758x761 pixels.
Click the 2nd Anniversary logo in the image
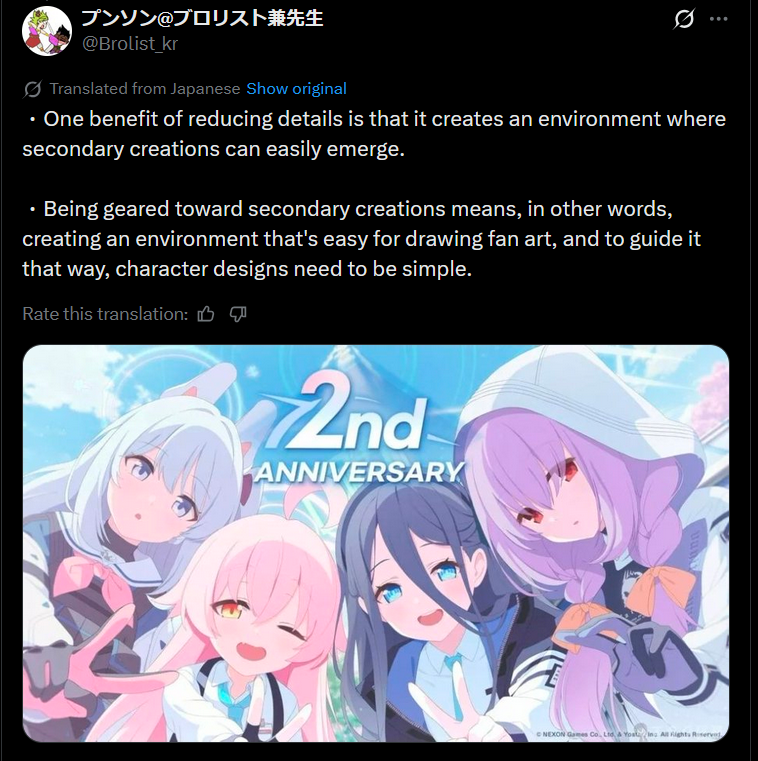359,432
